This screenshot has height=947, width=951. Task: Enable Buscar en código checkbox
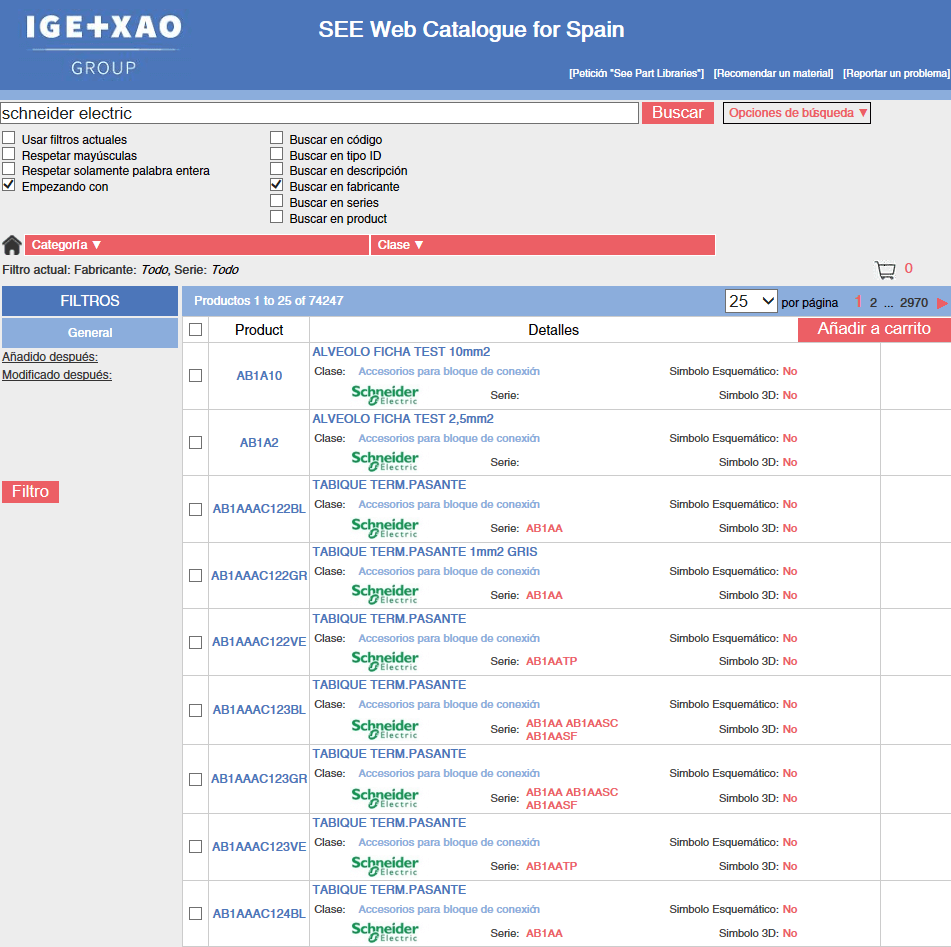pyautogui.click(x=277, y=138)
